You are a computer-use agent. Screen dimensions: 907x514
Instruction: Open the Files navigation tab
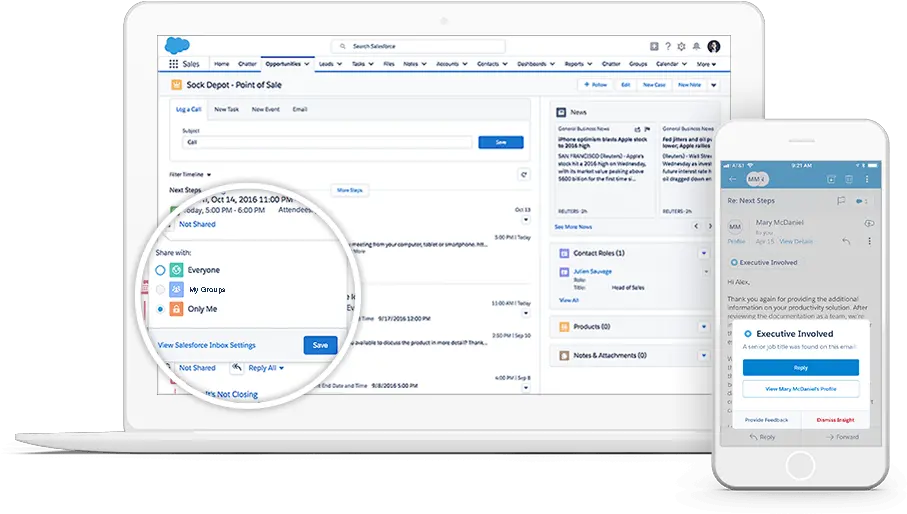(389, 64)
